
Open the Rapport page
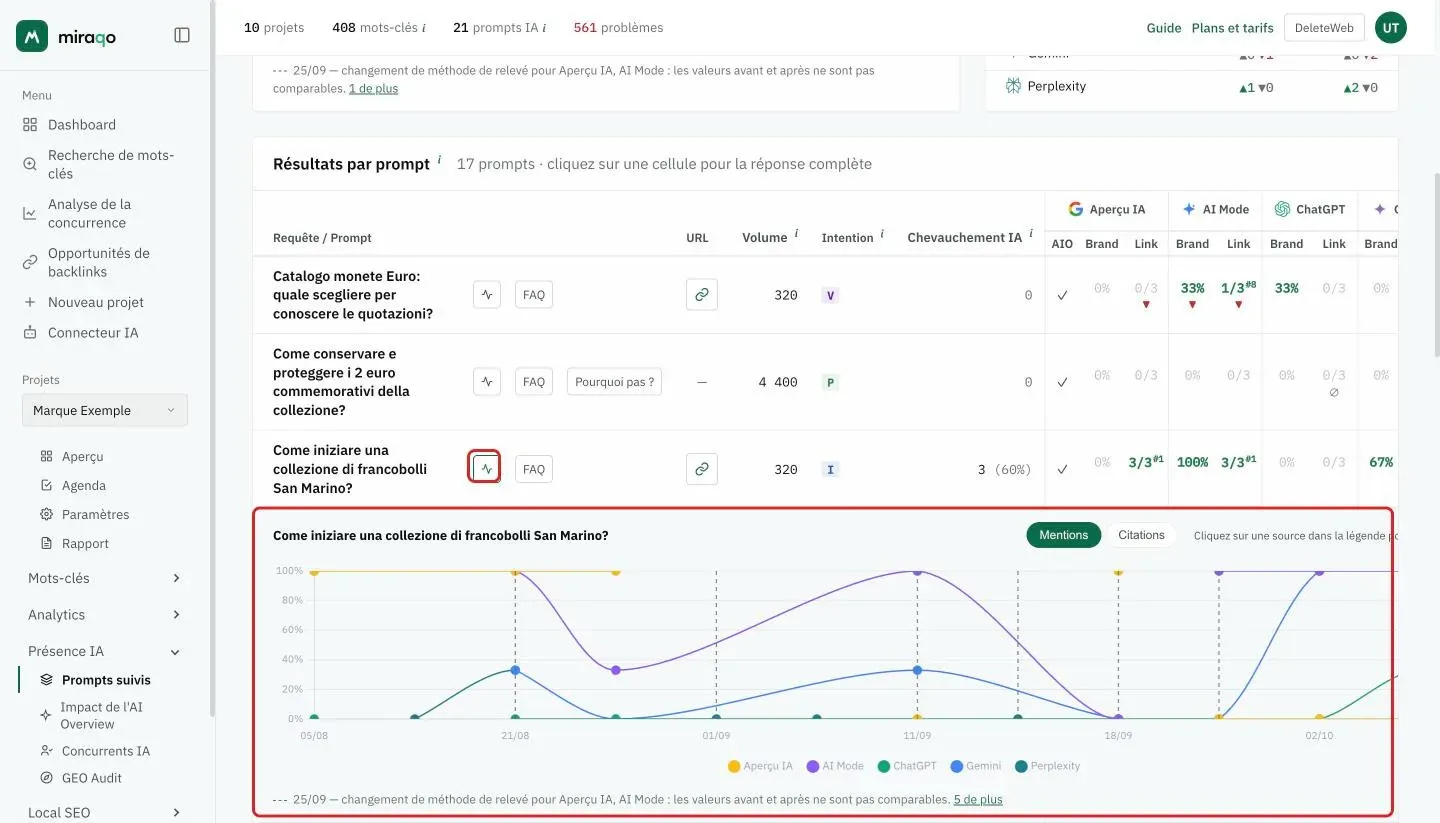pyautogui.click(x=85, y=543)
